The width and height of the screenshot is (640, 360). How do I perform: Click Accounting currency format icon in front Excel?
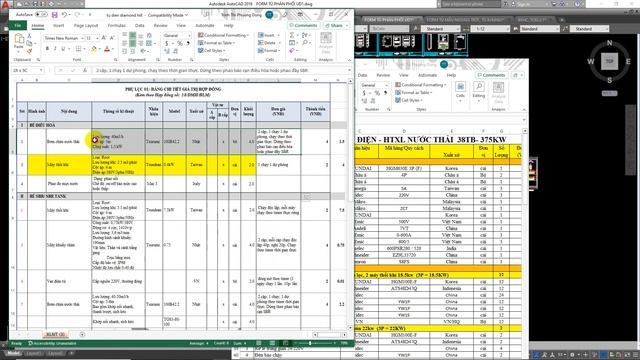pyautogui.click(x=167, y=43)
